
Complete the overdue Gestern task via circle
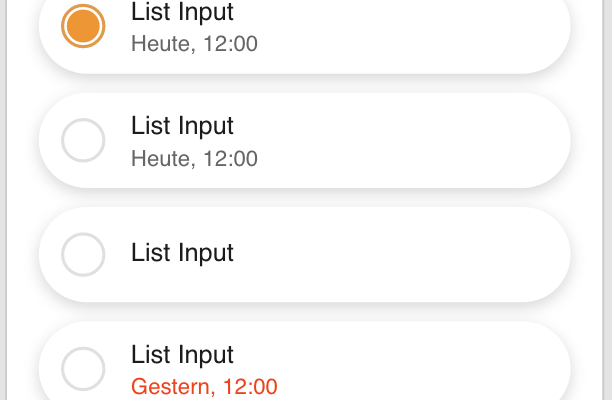tap(83, 369)
